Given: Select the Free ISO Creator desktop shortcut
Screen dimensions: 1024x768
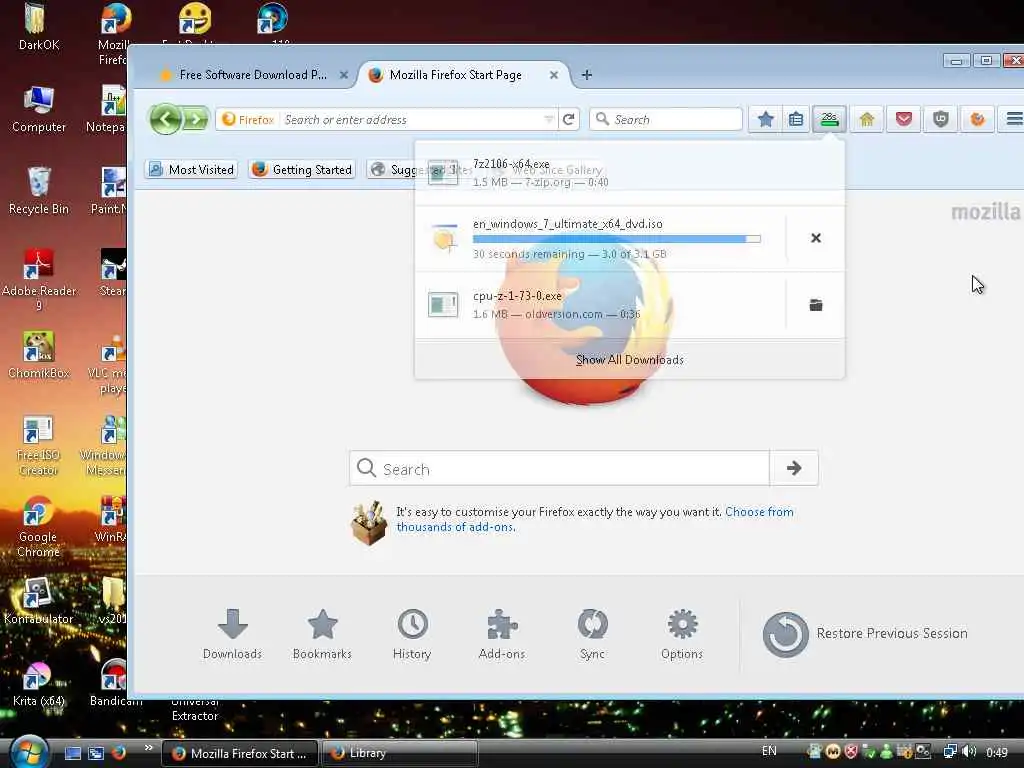Looking at the screenshot, I should (38, 446).
